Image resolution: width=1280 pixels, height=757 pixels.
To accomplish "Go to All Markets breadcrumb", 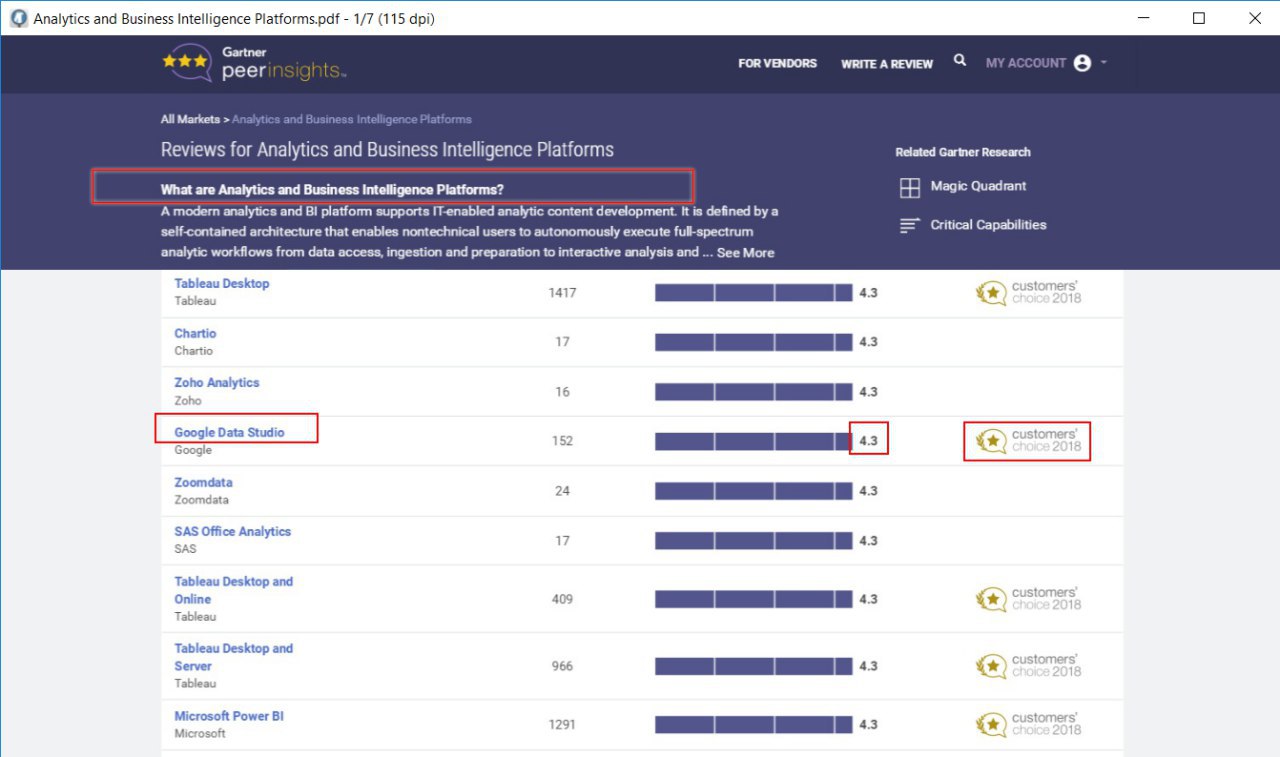I will coord(190,119).
